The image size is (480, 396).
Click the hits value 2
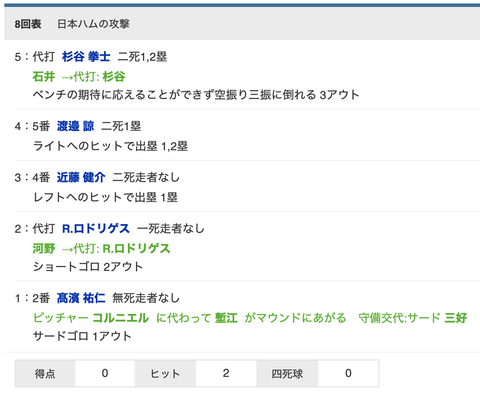pos(226,373)
